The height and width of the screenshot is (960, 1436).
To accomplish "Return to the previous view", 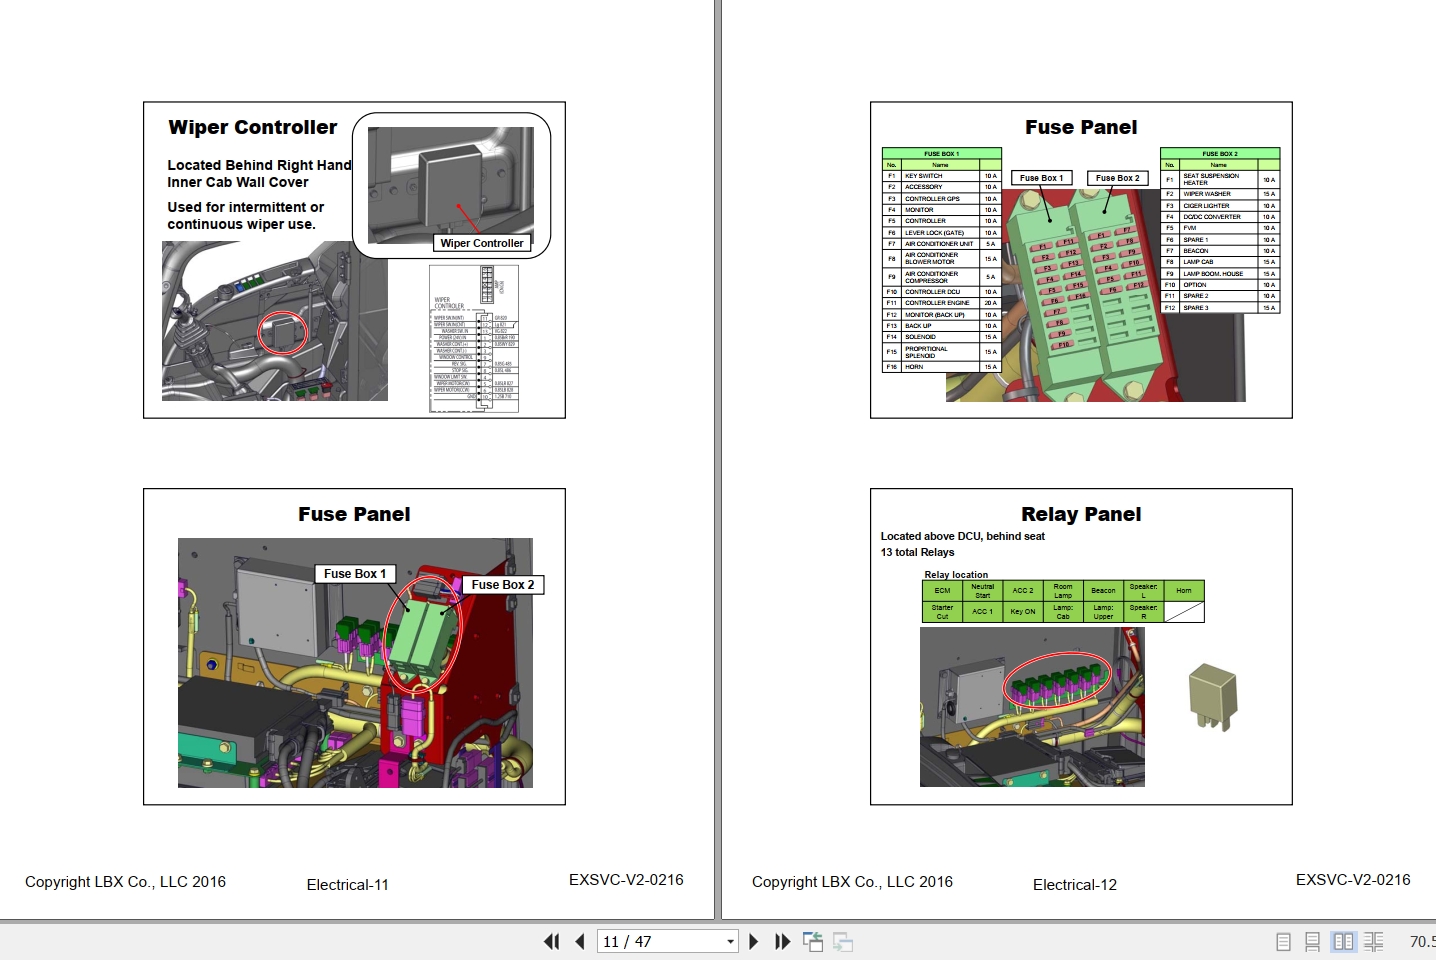I will point(812,941).
